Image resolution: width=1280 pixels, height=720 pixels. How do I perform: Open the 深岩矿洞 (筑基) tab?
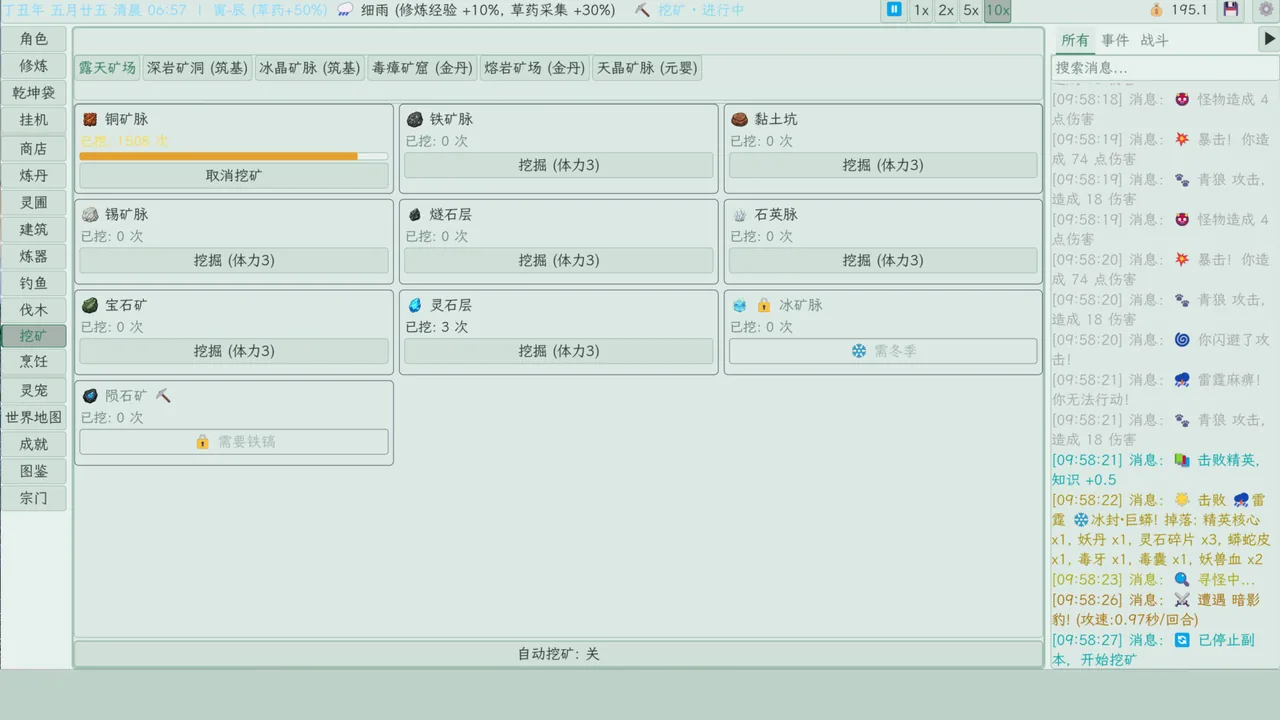[197, 68]
